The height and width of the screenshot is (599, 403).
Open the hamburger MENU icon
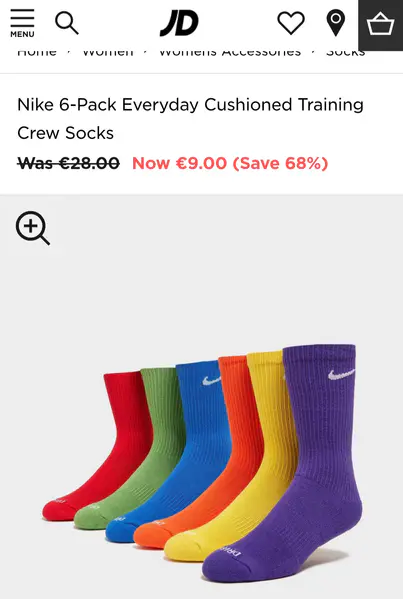pyautogui.click(x=22, y=24)
